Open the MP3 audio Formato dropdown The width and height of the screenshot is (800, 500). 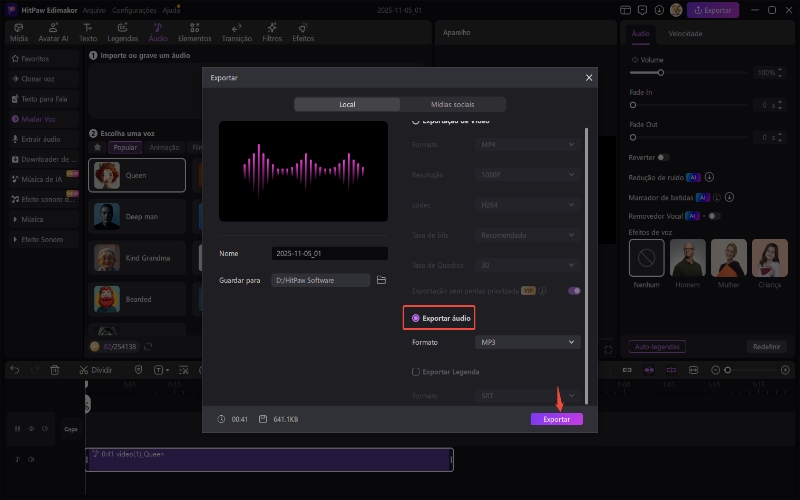coord(527,342)
